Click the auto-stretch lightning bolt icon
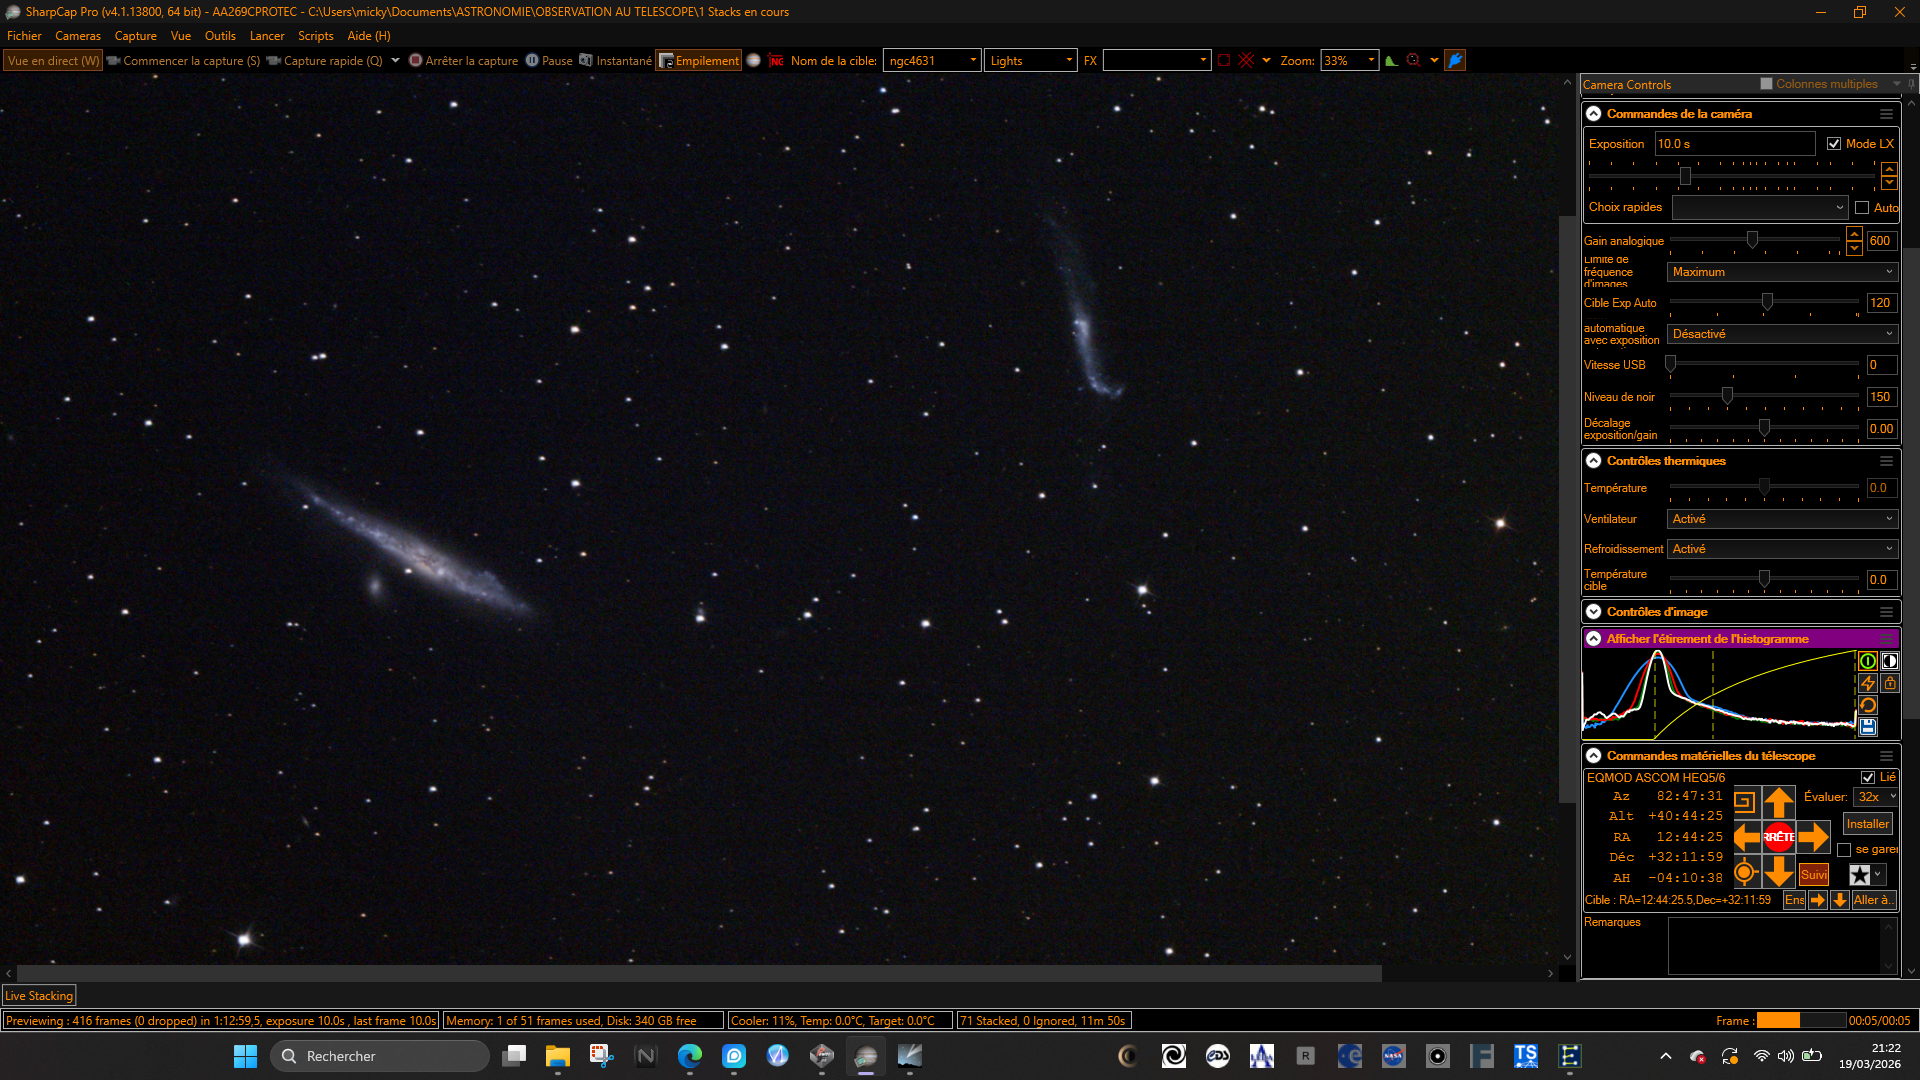The height and width of the screenshot is (1080, 1920). 1867,683
